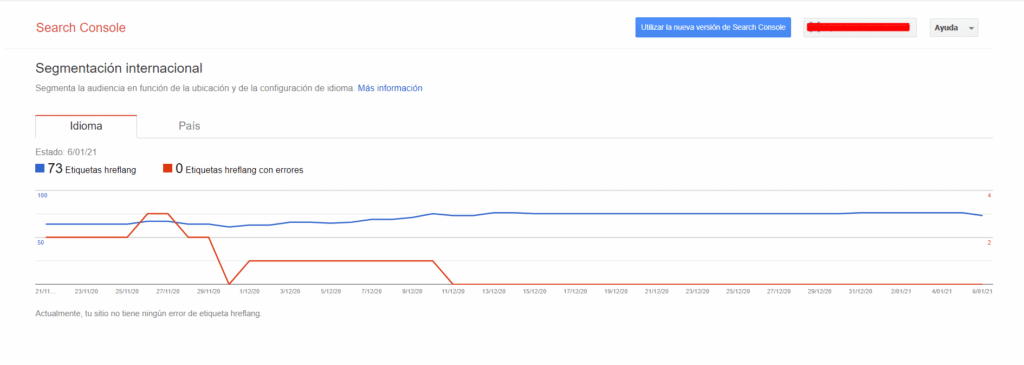Switch to the País tab
This screenshot has height=365, width=1024.
point(189,126)
